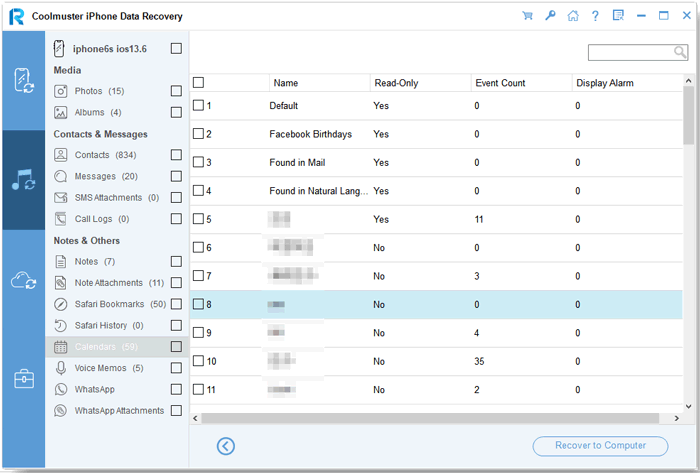Click the vertical scrollbar down arrow
The height and width of the screenshot is (473, 700).
pos(688,407)
